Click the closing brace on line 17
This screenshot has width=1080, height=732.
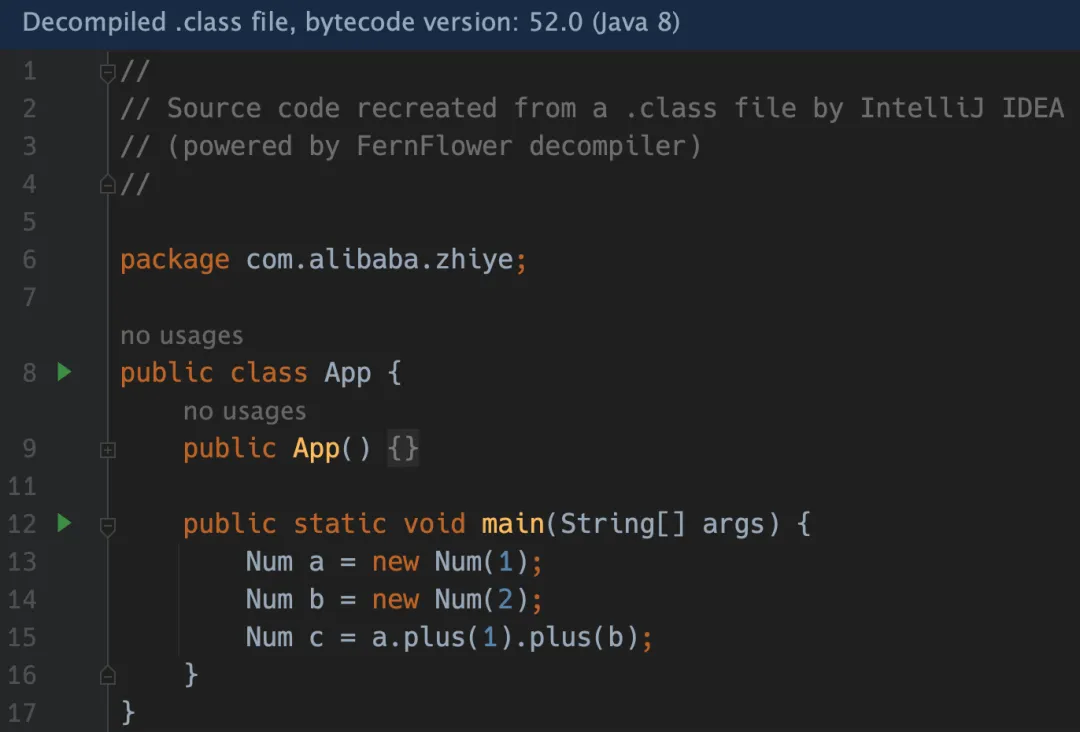click(128, 713)
